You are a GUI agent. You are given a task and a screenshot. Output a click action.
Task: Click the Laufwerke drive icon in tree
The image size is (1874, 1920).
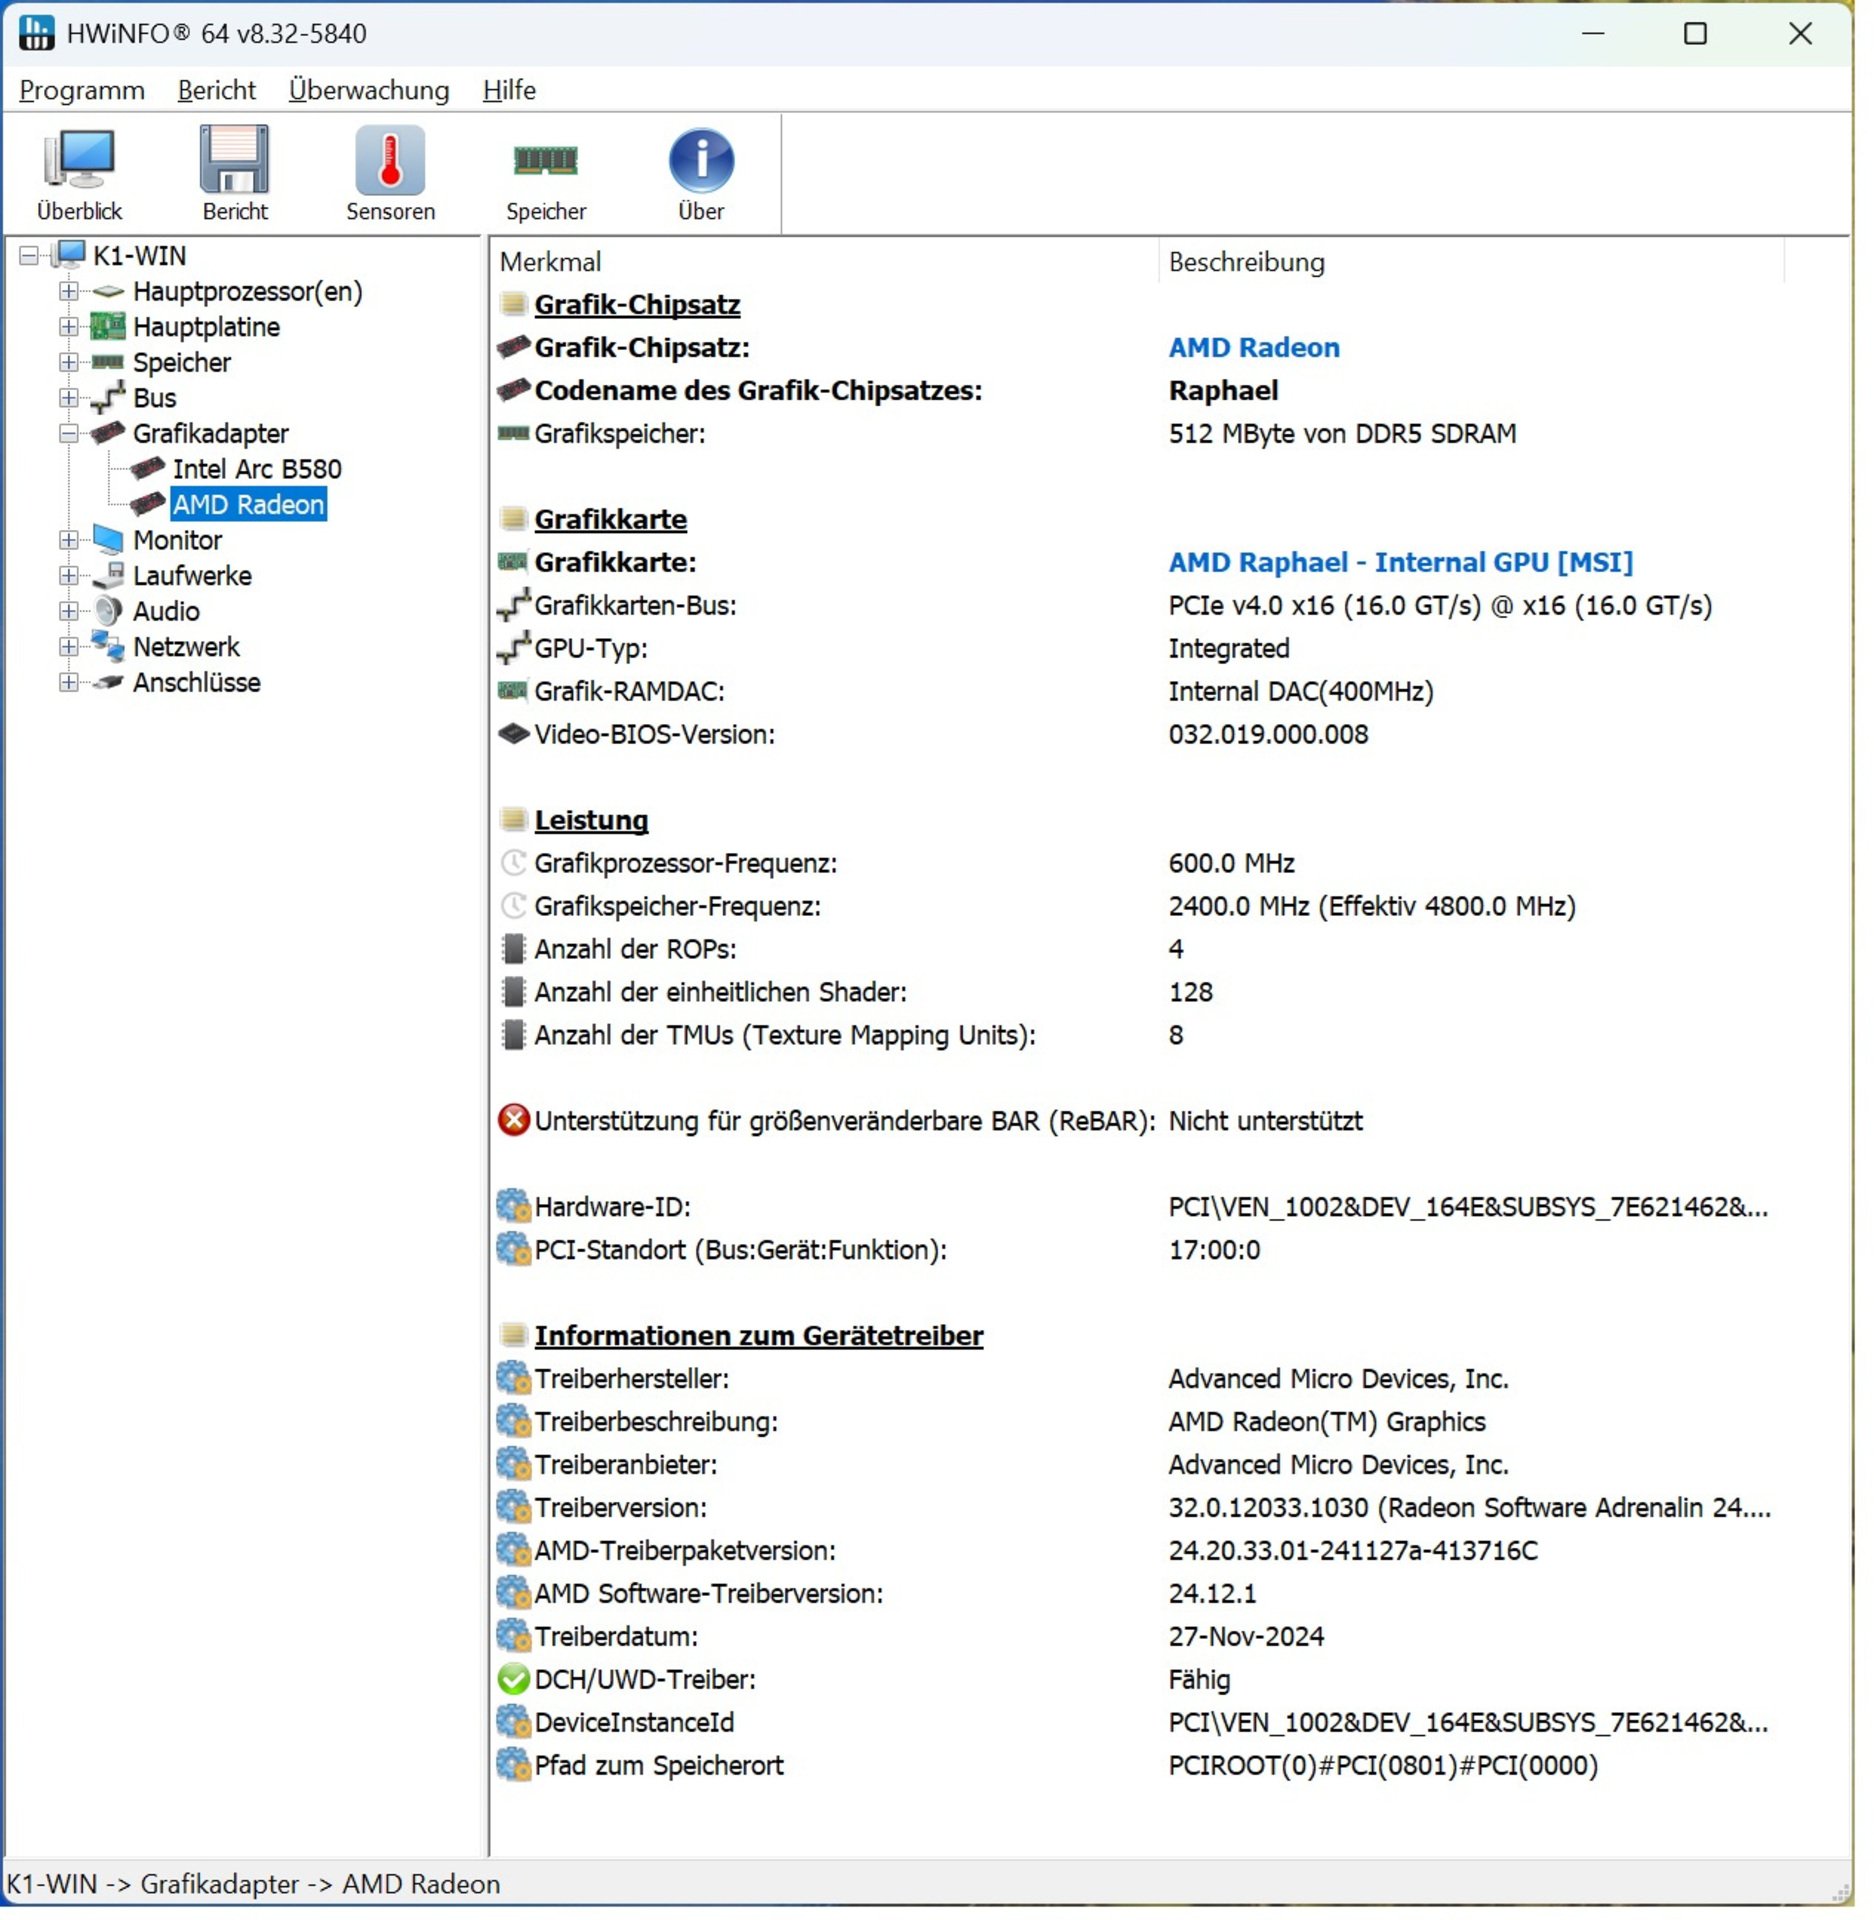(108, 577)
